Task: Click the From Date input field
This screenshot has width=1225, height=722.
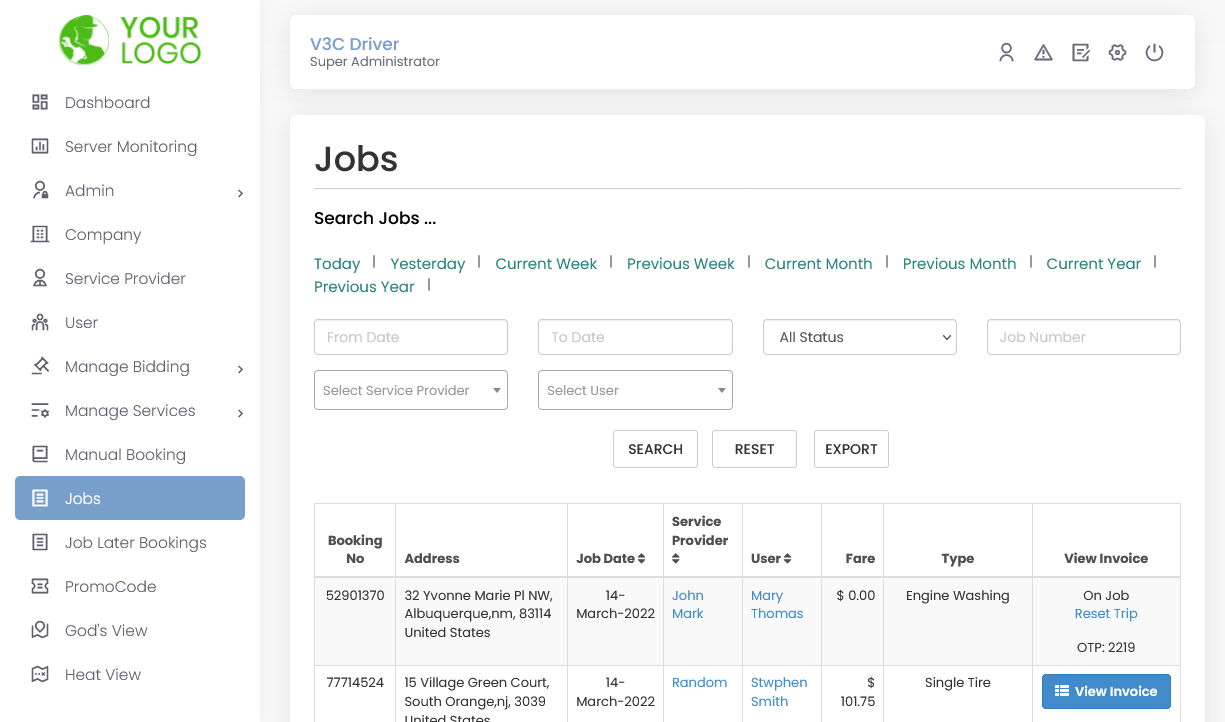Action: point(410,337)
